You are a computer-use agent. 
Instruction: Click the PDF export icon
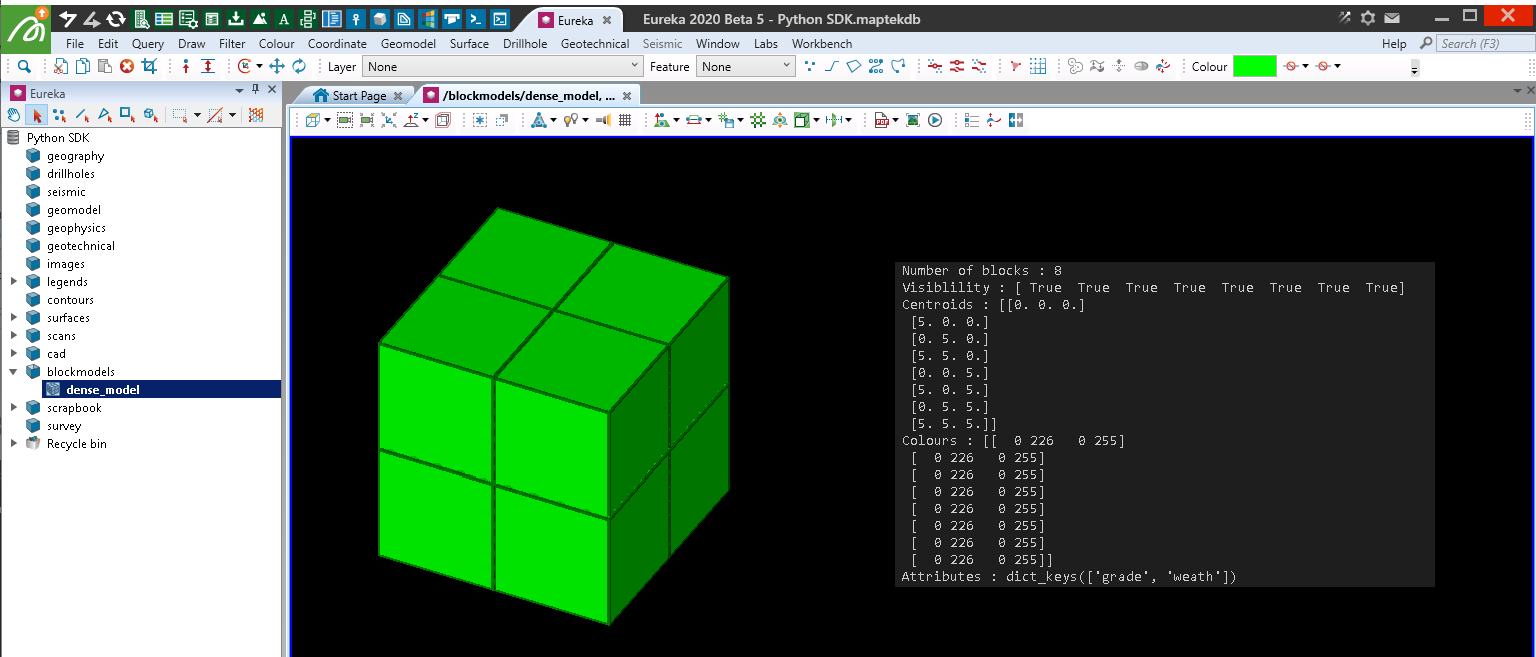tap(881, 120)
